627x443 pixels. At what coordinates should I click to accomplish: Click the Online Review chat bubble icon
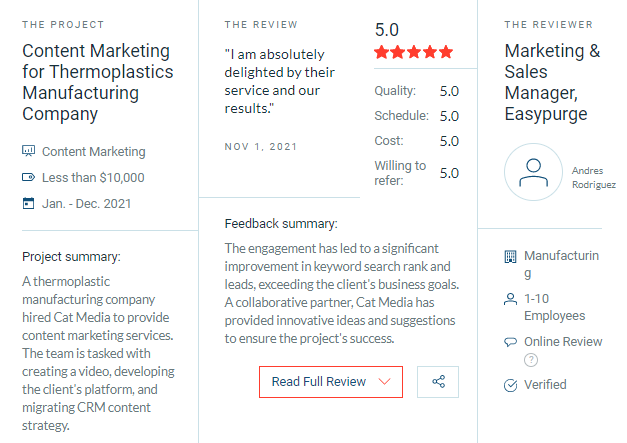(x=511, y=342)
